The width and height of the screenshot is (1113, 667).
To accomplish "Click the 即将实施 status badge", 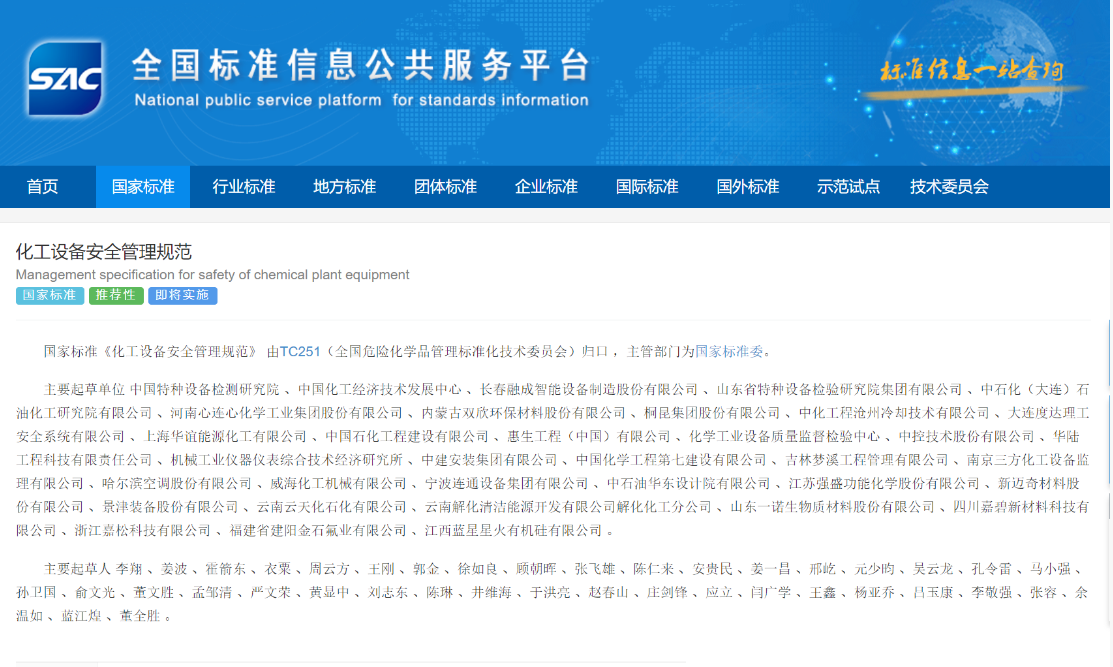I will (x=182, y=296).
